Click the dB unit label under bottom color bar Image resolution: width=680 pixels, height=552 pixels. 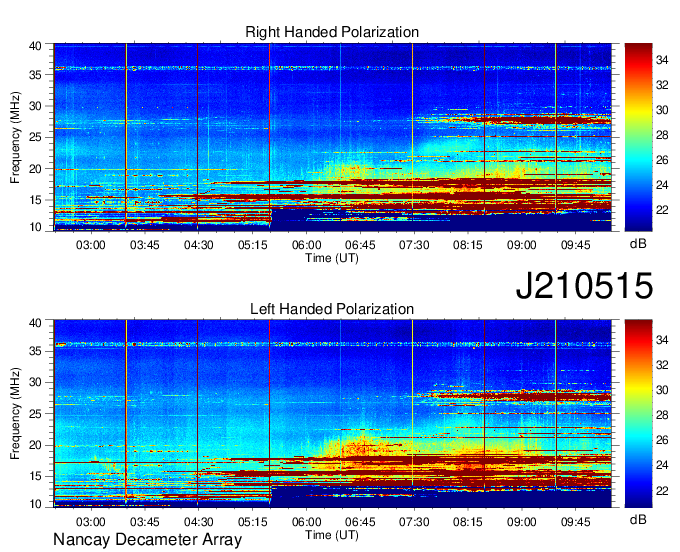(x=638, y=519)
